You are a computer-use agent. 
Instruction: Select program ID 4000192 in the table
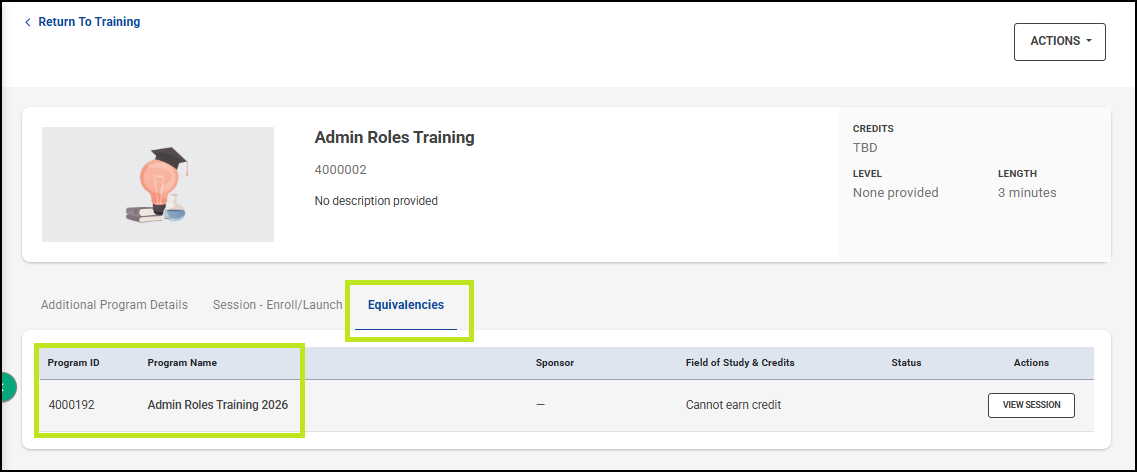point(71,405)
